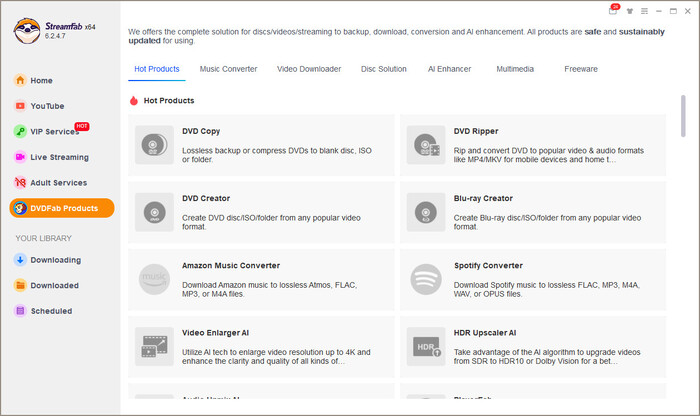This screenshot has height=416, width=700.
Task: Click the 'Hot Products' section heading
Action: [x=169, y=100]
